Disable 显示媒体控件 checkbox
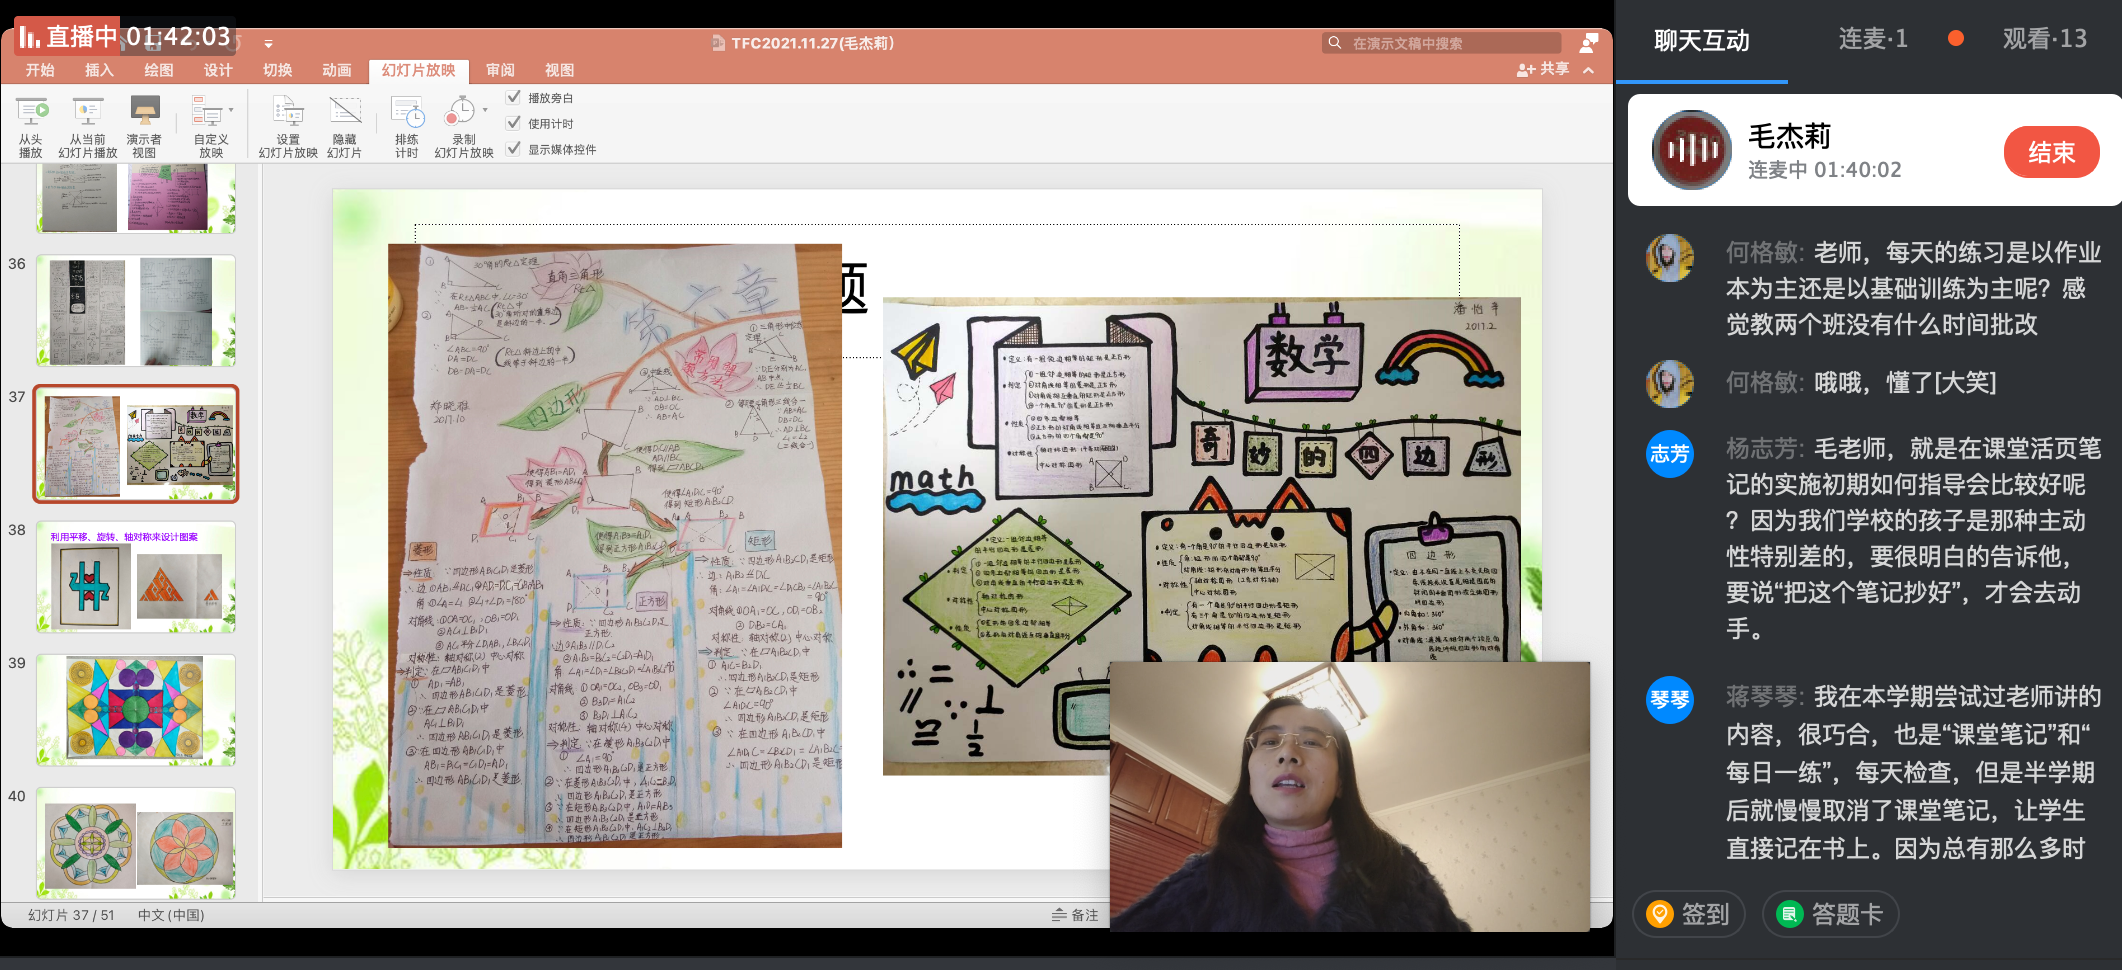Viewport: 2122px width, 970px height. point(514,149)
